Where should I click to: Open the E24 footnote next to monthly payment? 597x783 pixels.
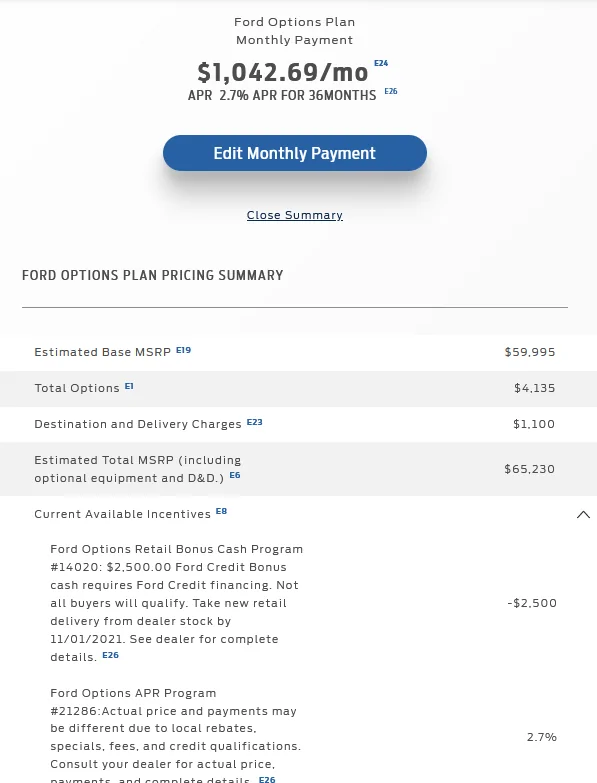pos(381,63)
